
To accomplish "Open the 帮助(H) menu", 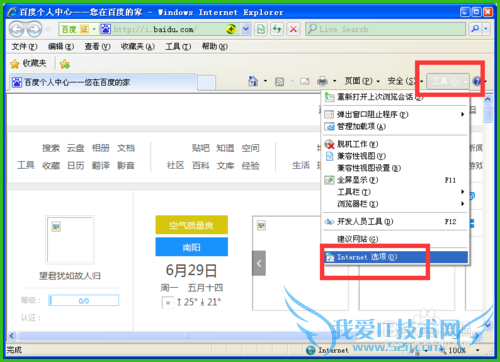I will pyautogui.click(x=215, y=47).
